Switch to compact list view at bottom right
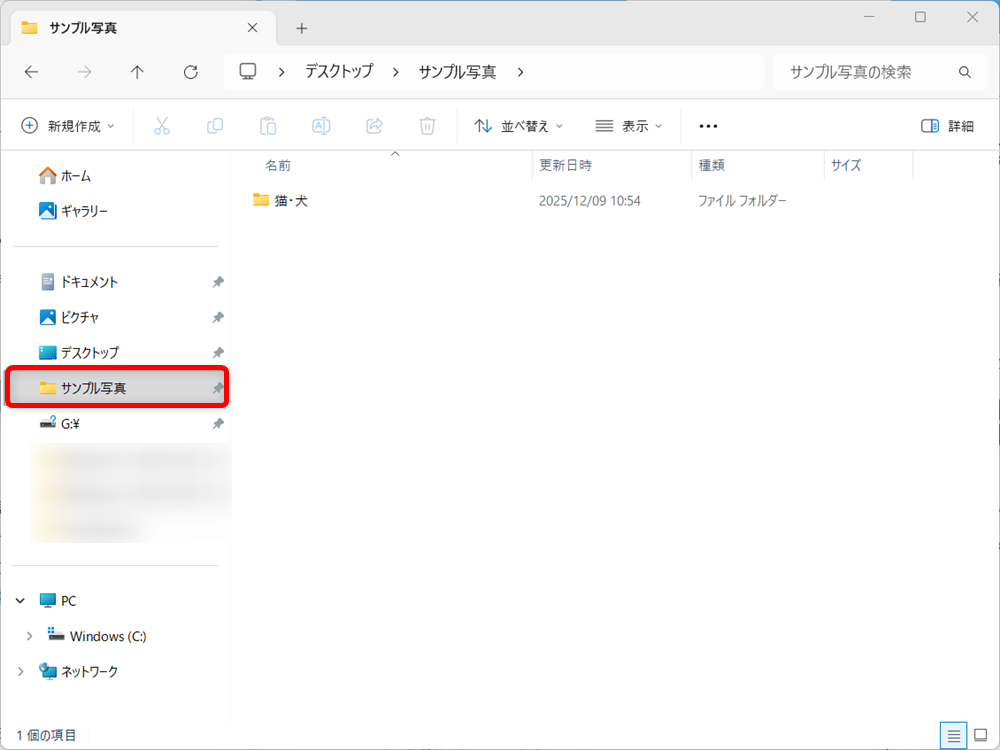1000x750 pixels. pyautogui.click(x=953, y=735)
